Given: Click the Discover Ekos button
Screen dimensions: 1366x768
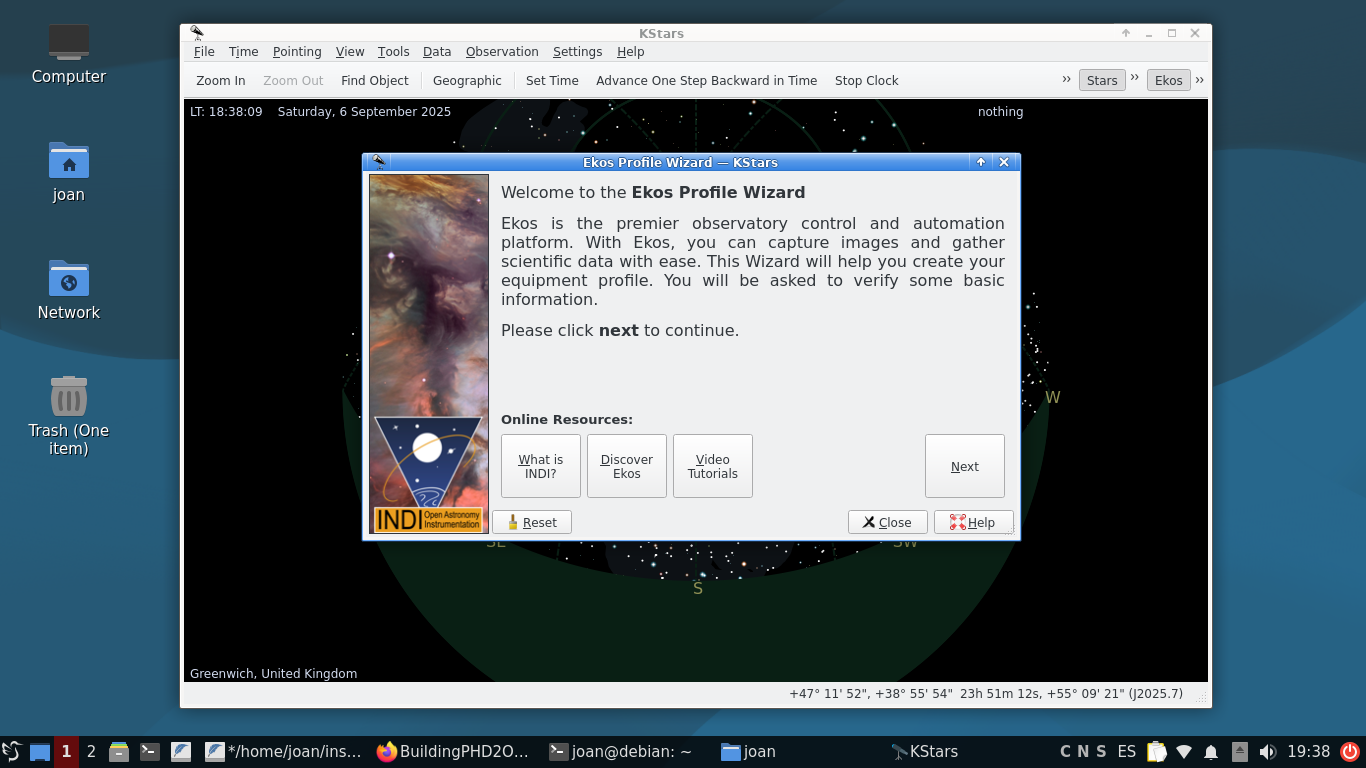Looking at the screenshot, I should tap(626, 466).
